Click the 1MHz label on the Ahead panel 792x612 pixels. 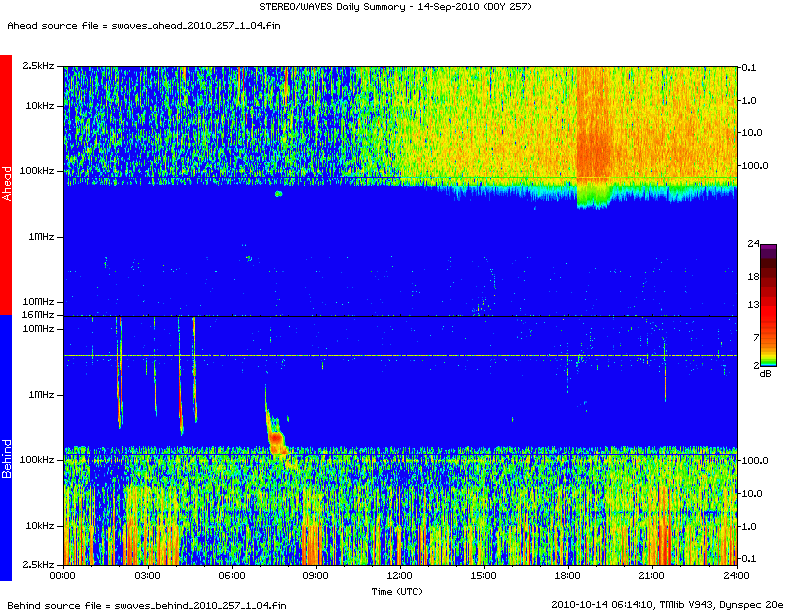tap(43, 237)
